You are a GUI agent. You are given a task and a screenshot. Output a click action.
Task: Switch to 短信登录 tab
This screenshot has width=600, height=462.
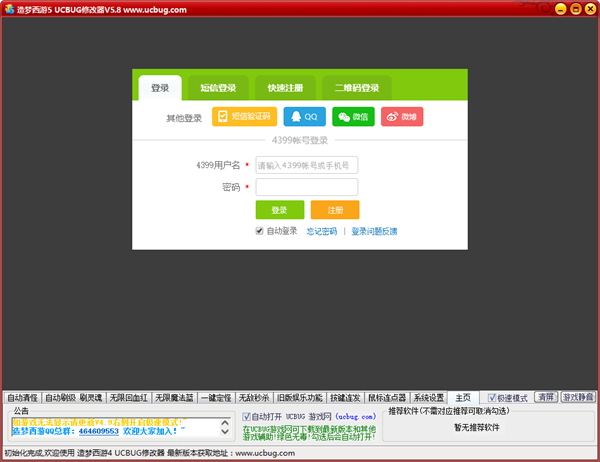coord(218,88)
